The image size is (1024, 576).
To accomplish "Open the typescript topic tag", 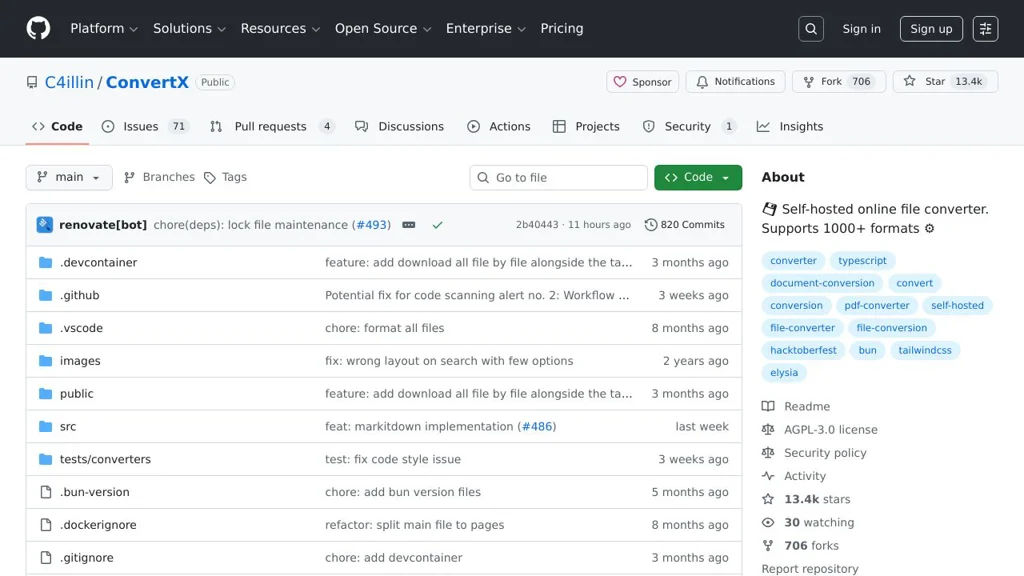I will pyautogui.click(x=860, y=260).
